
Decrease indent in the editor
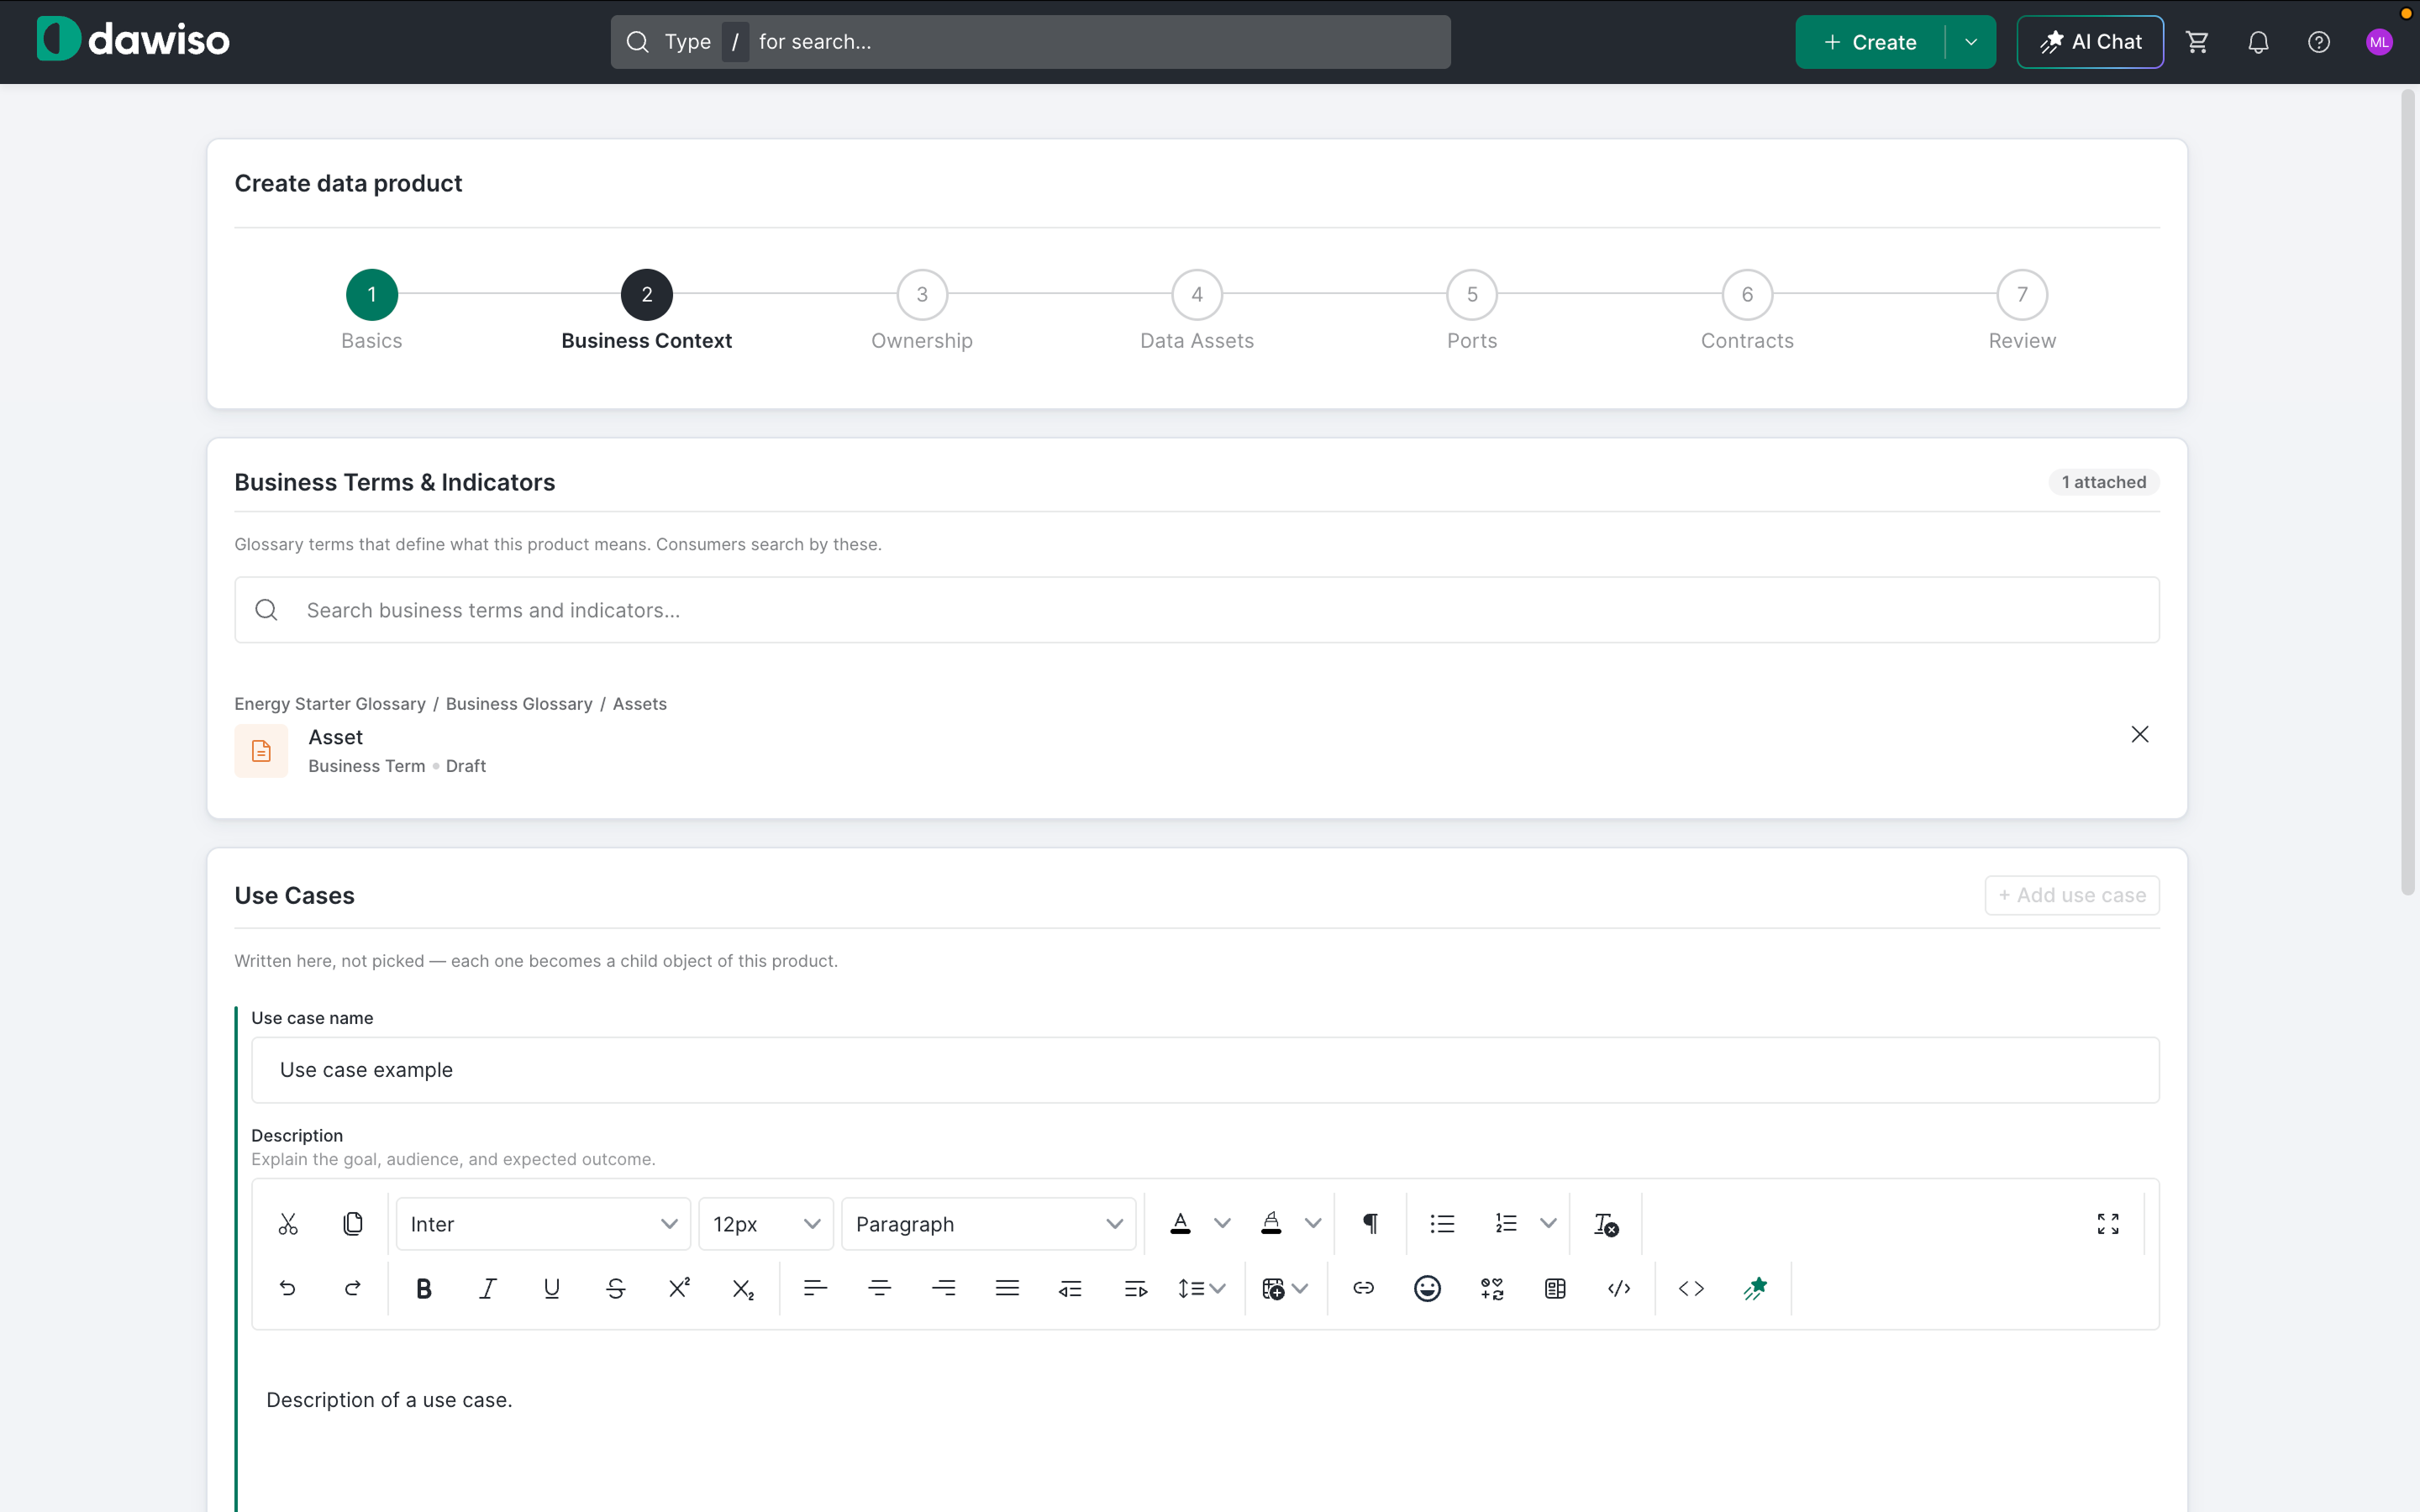[x=1071, y=1288]
